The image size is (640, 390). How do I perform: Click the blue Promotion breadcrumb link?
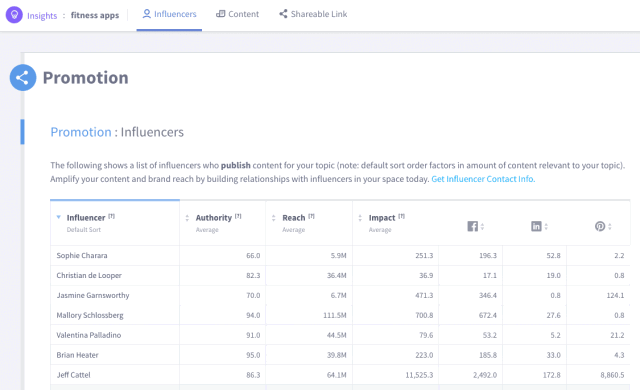(81, 132)
